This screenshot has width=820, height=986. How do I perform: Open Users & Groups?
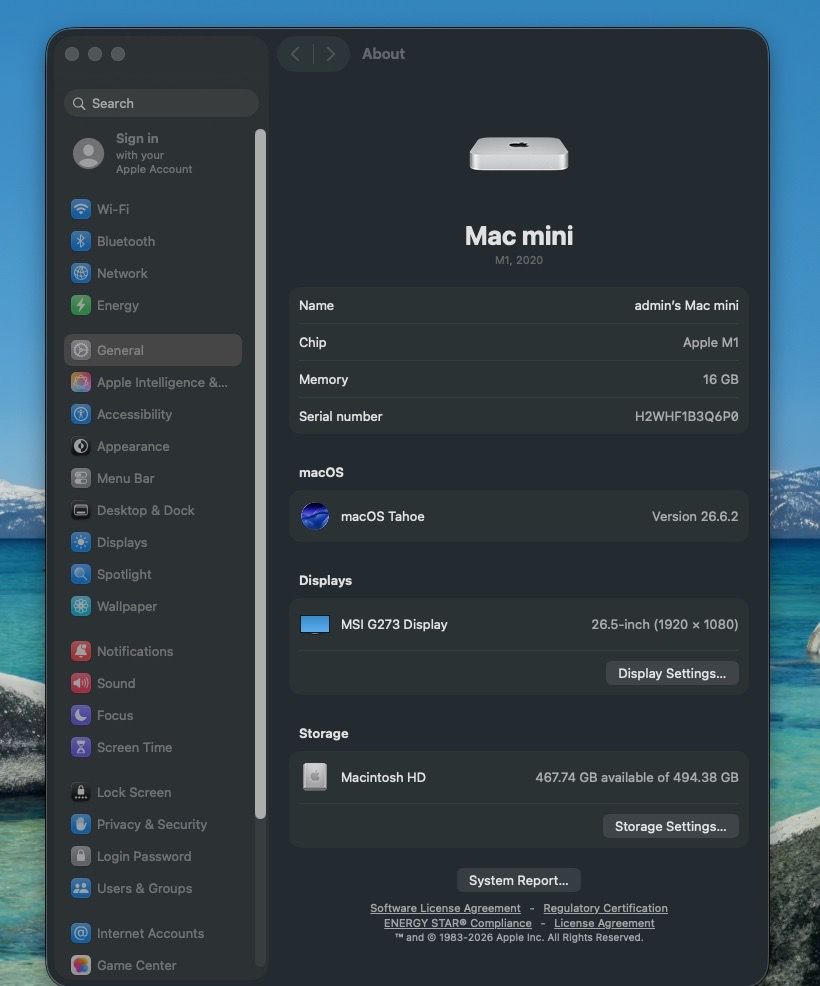pos(153,888)
